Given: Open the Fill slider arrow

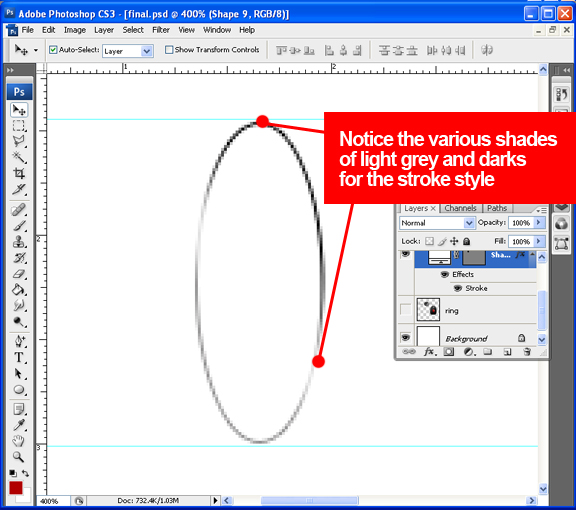Looking at the screenshot, I should (539, 241).
